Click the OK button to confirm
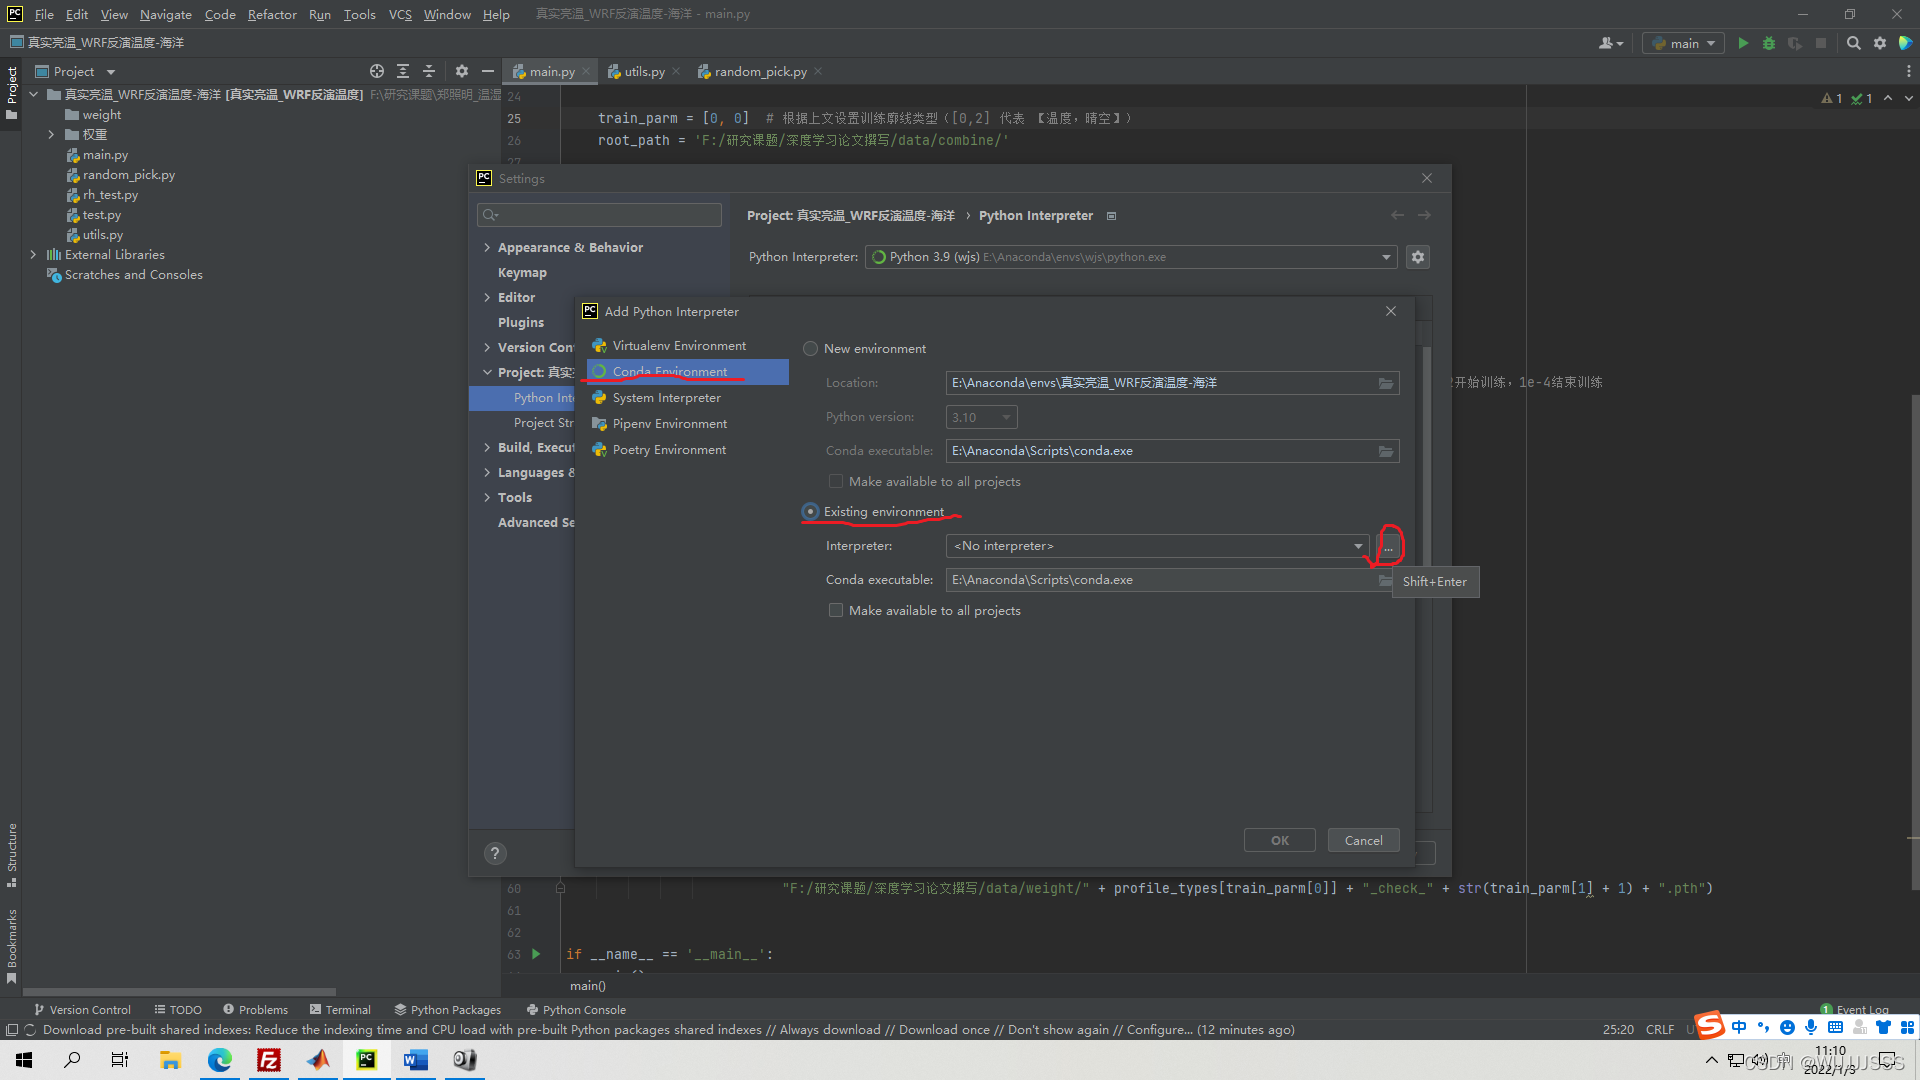Viewport: 1920px width, 1080px height. point(1279,840)
